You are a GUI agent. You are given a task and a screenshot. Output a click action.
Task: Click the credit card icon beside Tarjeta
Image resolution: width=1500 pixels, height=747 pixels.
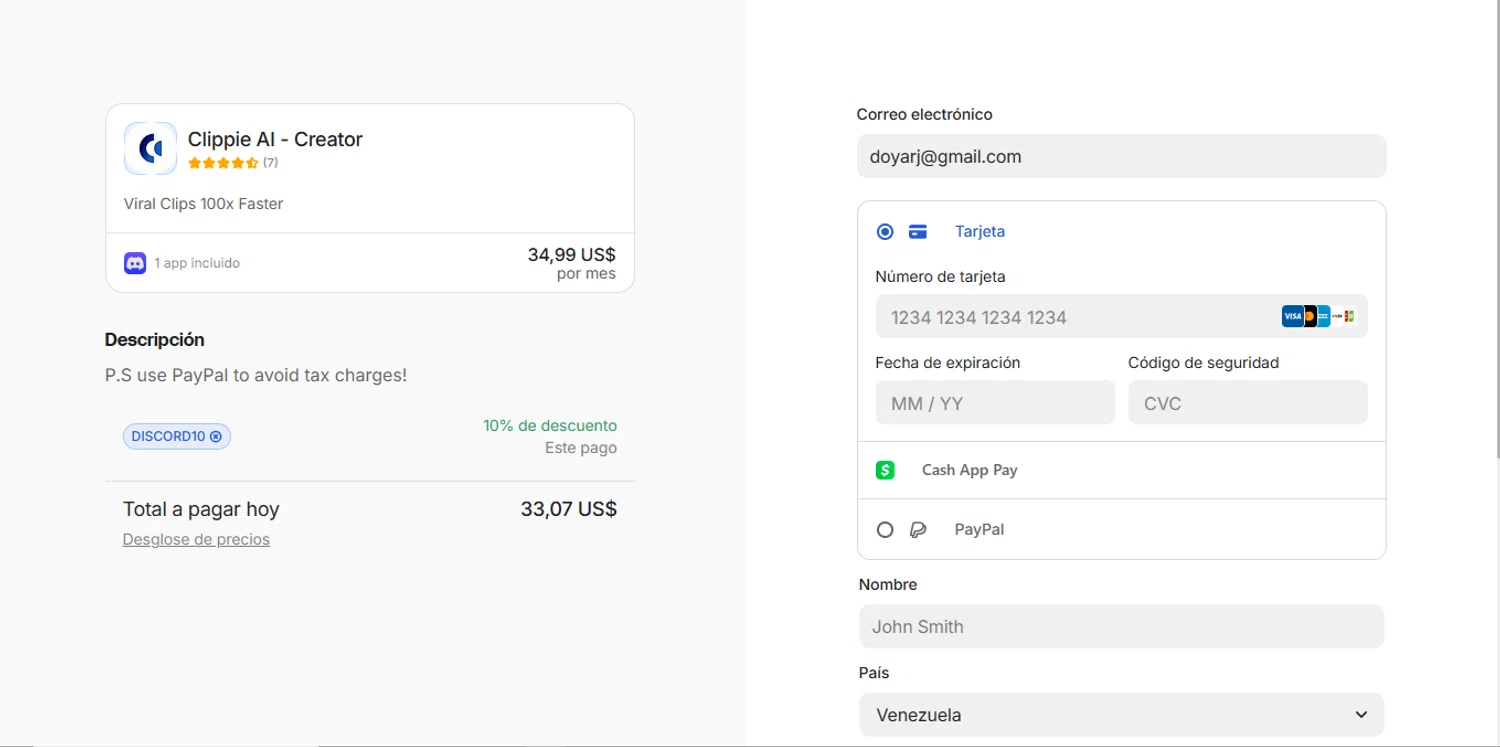click(x=918, y=232)
